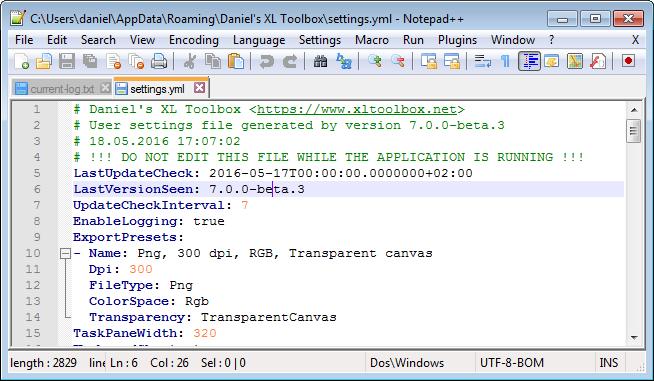Viewport: 654px width, 381px height.
Task: Print the document using printer icon
Action: pos(159,62)
